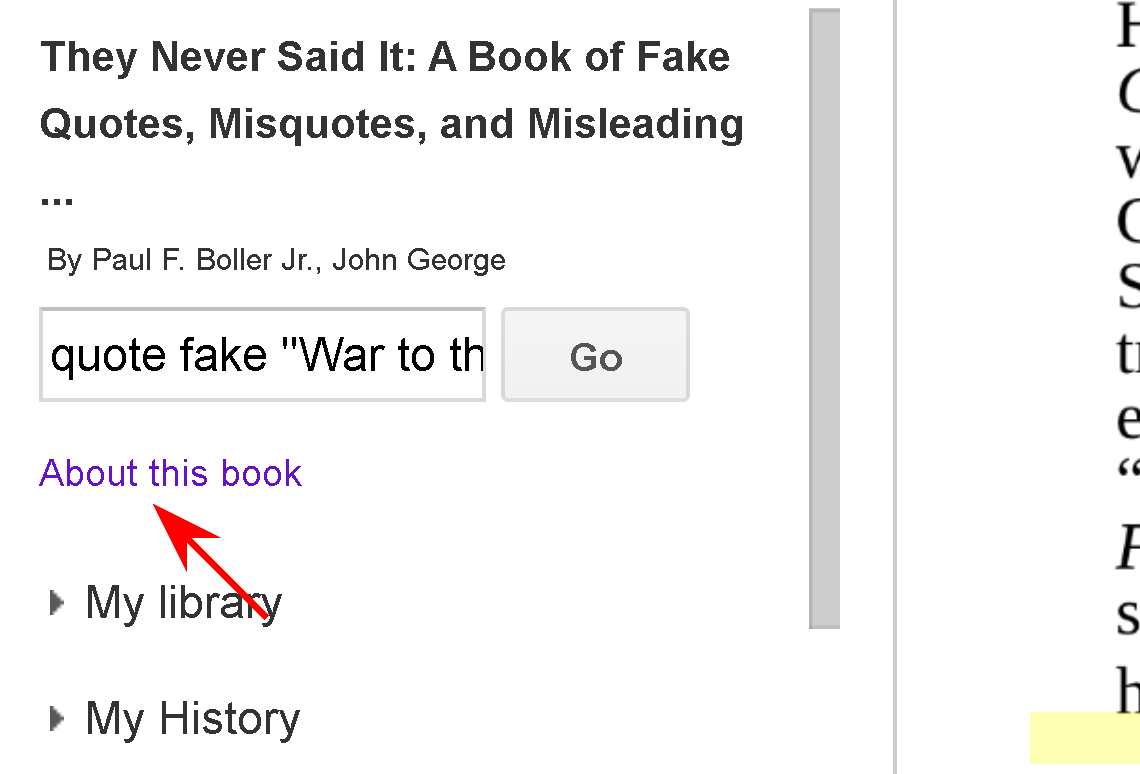The image size is (1140, 774).
Task: Click the yellow highlighted area on page
Action: (x=1084, y=738)
